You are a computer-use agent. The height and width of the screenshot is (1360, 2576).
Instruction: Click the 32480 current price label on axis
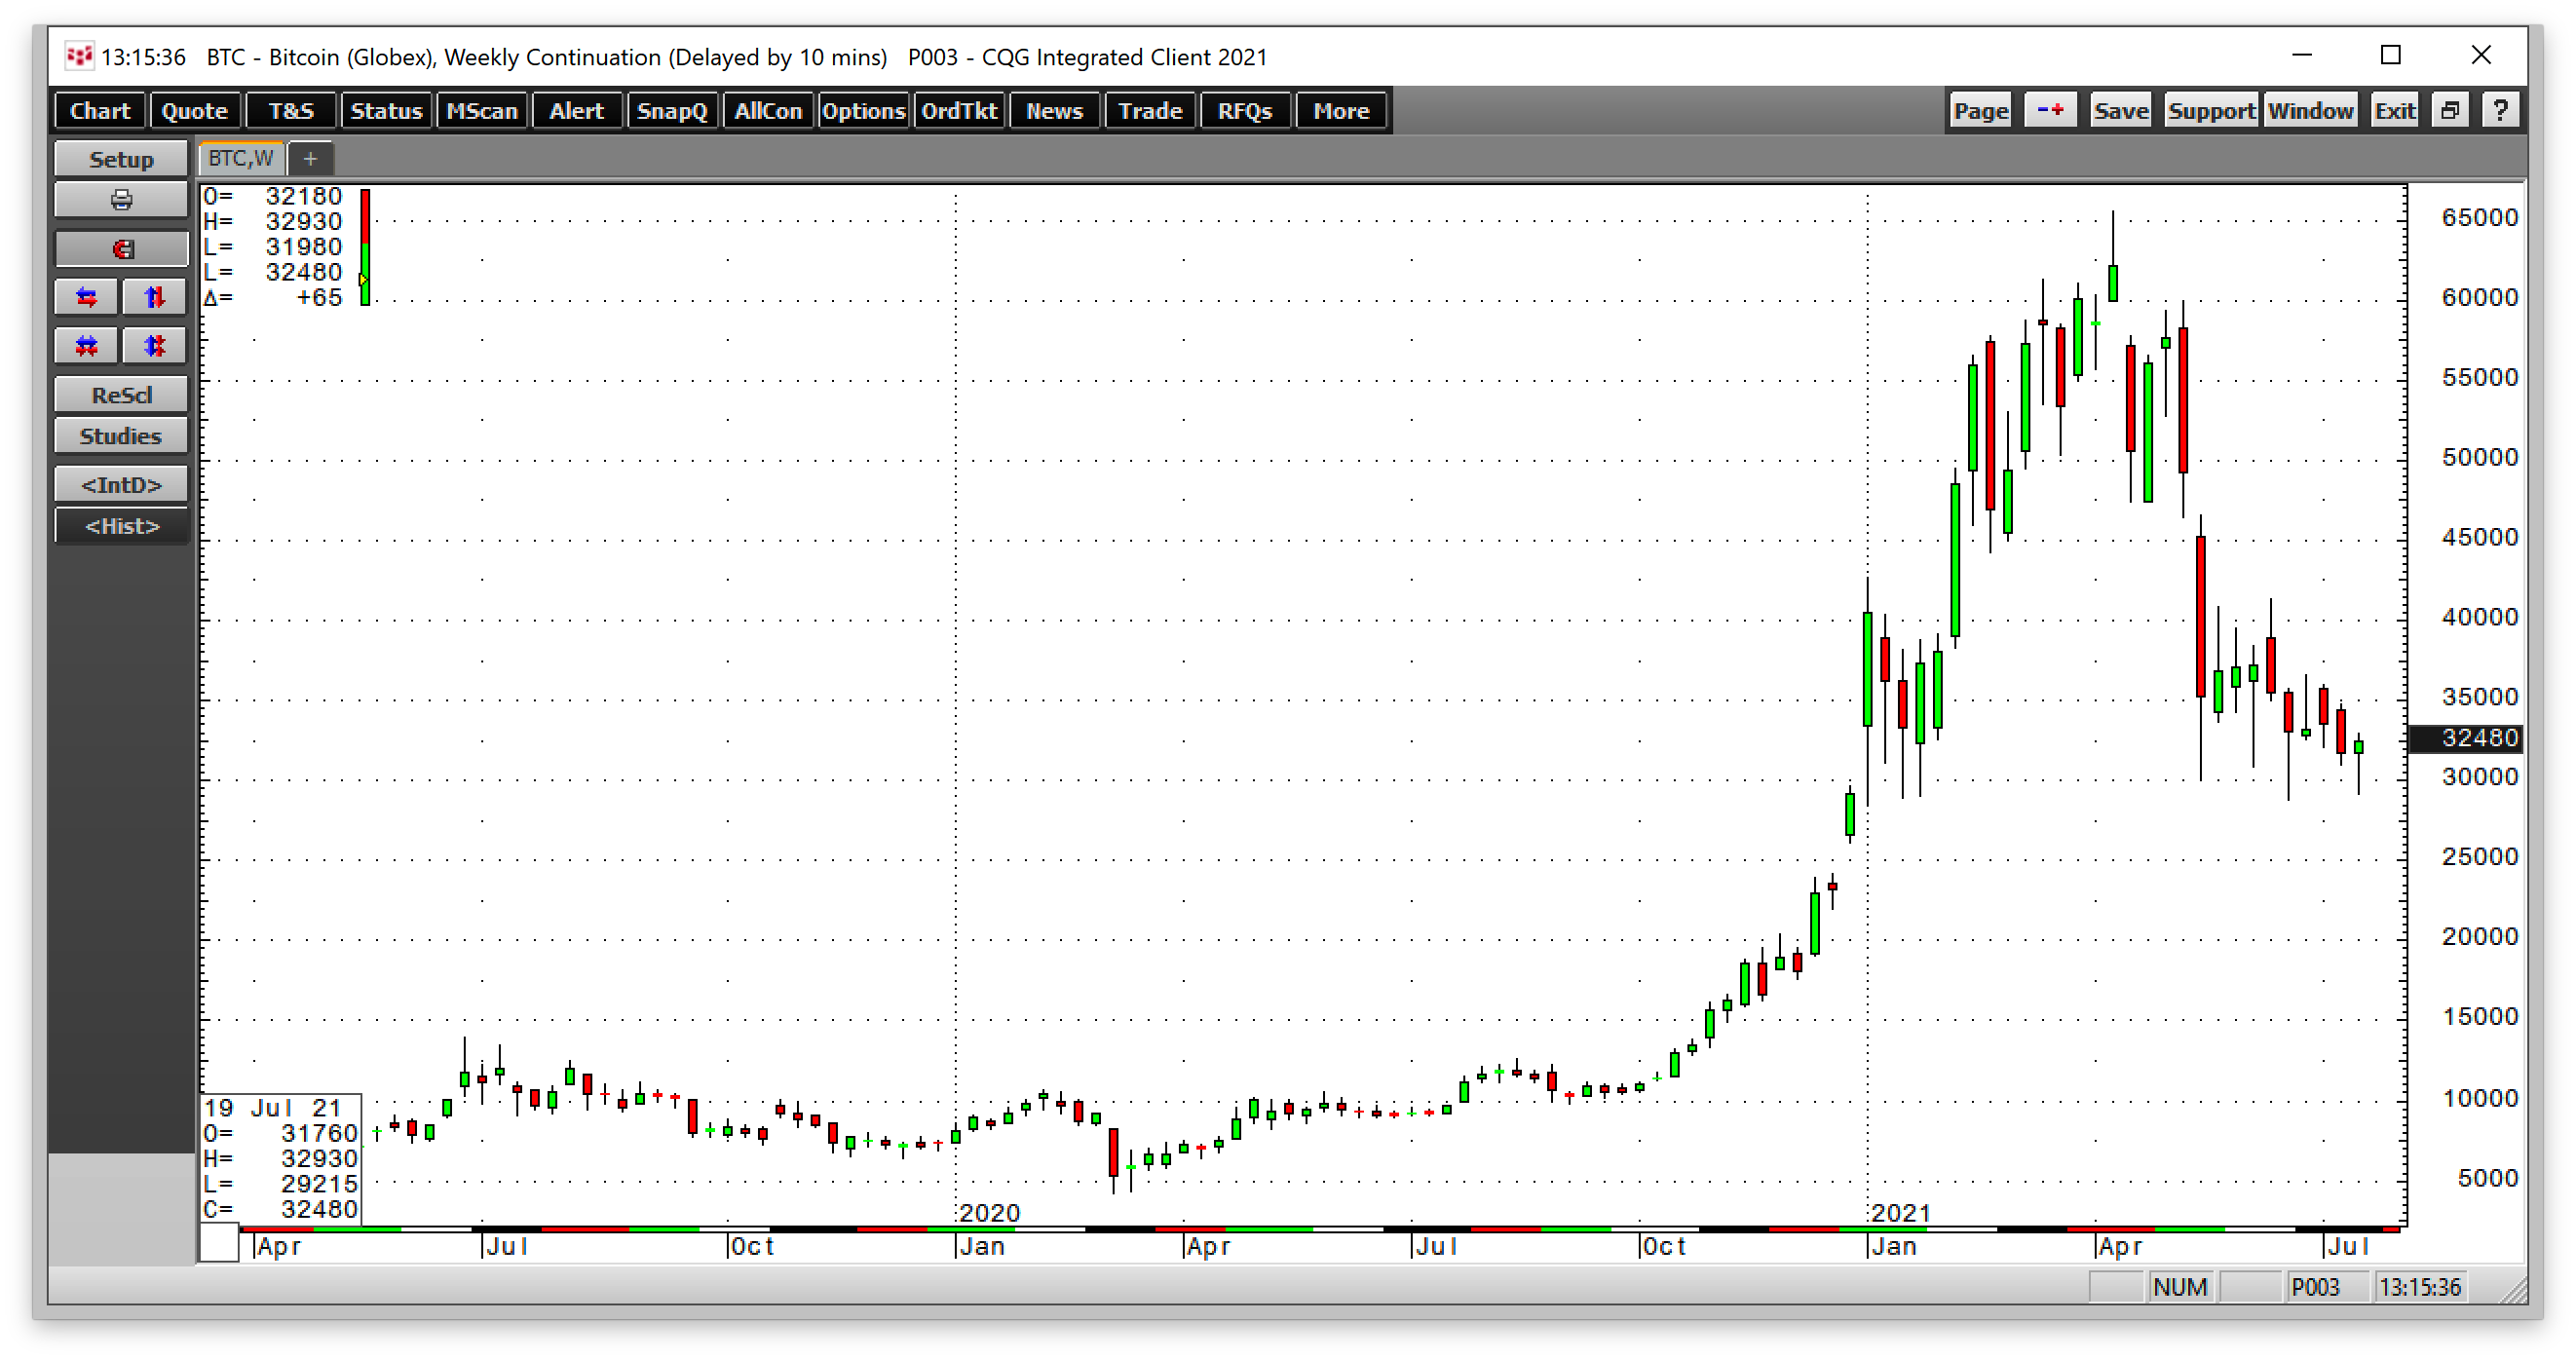pos(2466,738)
